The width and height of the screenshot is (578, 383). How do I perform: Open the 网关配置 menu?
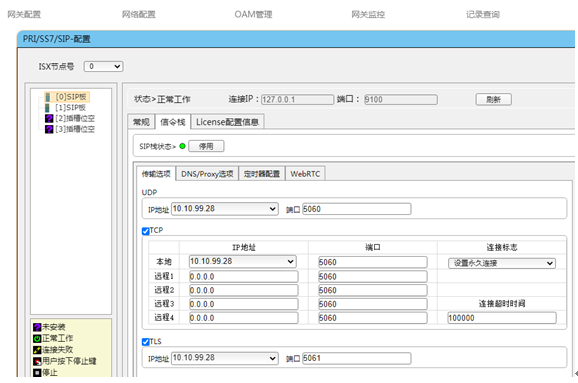click(24, 14)
